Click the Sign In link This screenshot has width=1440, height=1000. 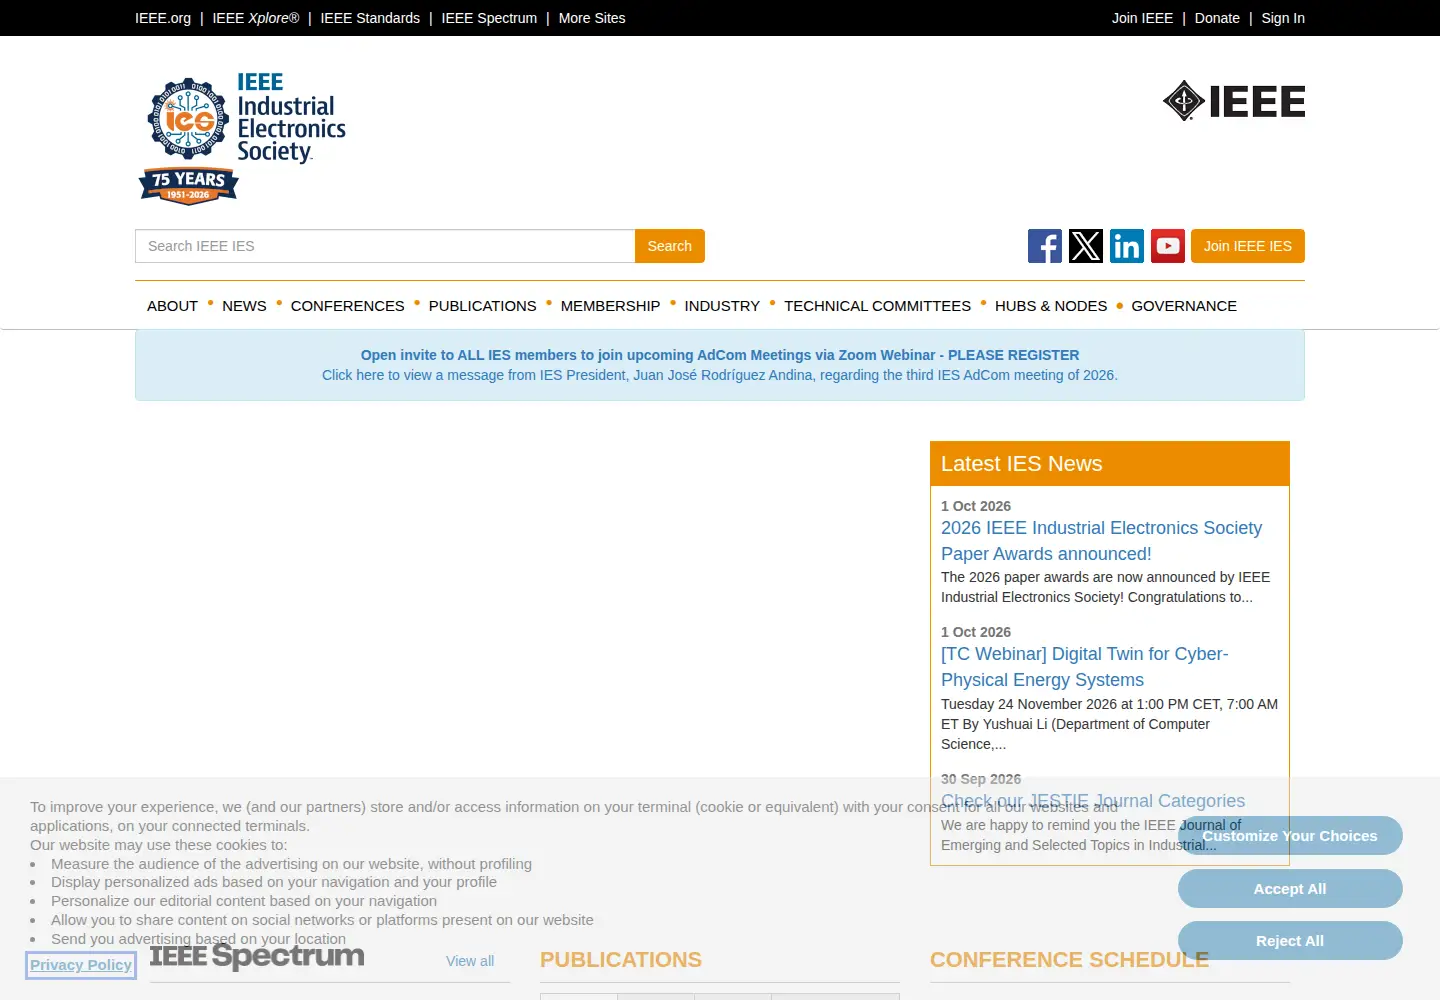1283,18
